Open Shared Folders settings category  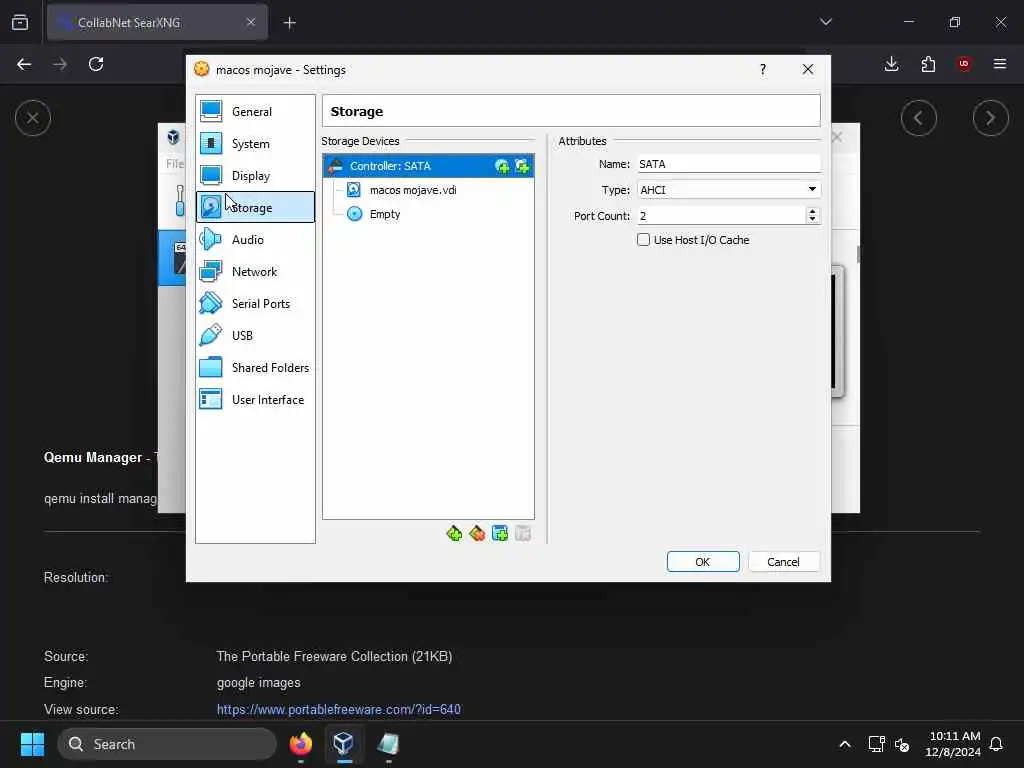(255, 368)
